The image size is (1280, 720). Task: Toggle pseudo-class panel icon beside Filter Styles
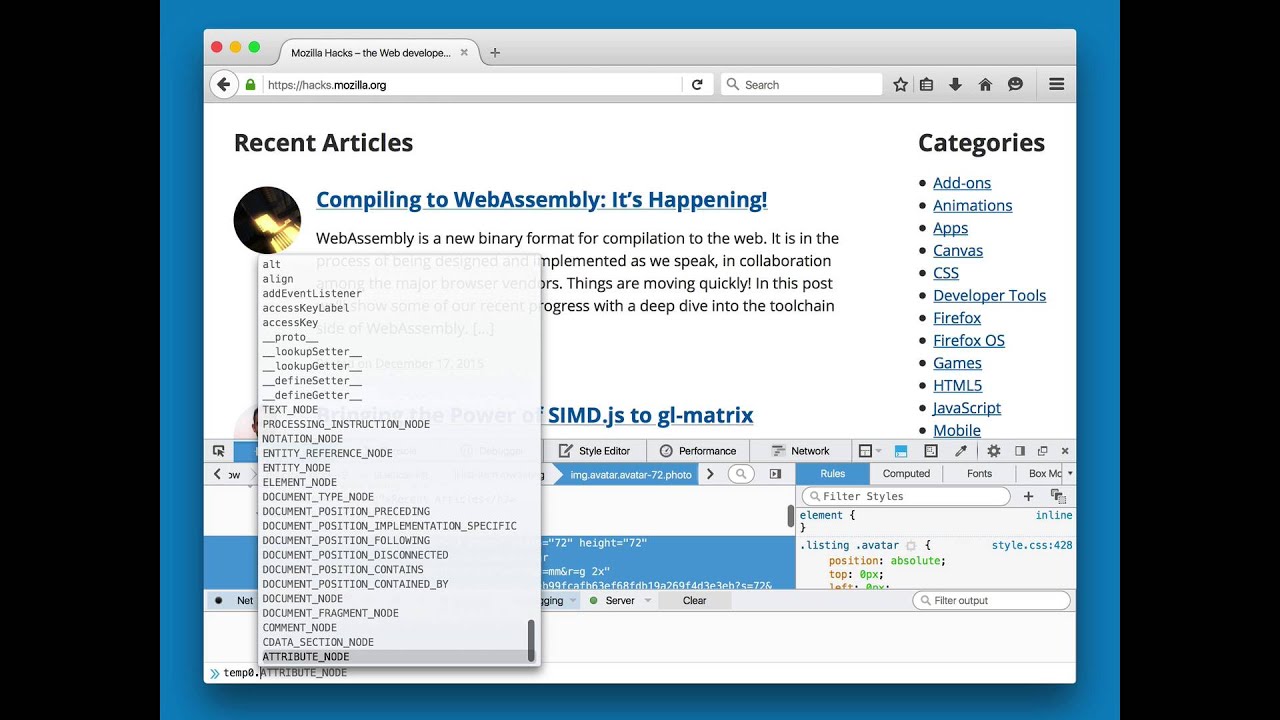click(1058, 496)
